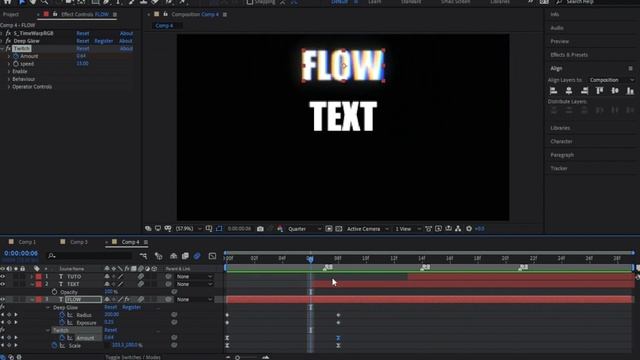Click the timeline layer search field
Image resolution: width=640 pixels, height=360 pixels.
pos(90,256)
